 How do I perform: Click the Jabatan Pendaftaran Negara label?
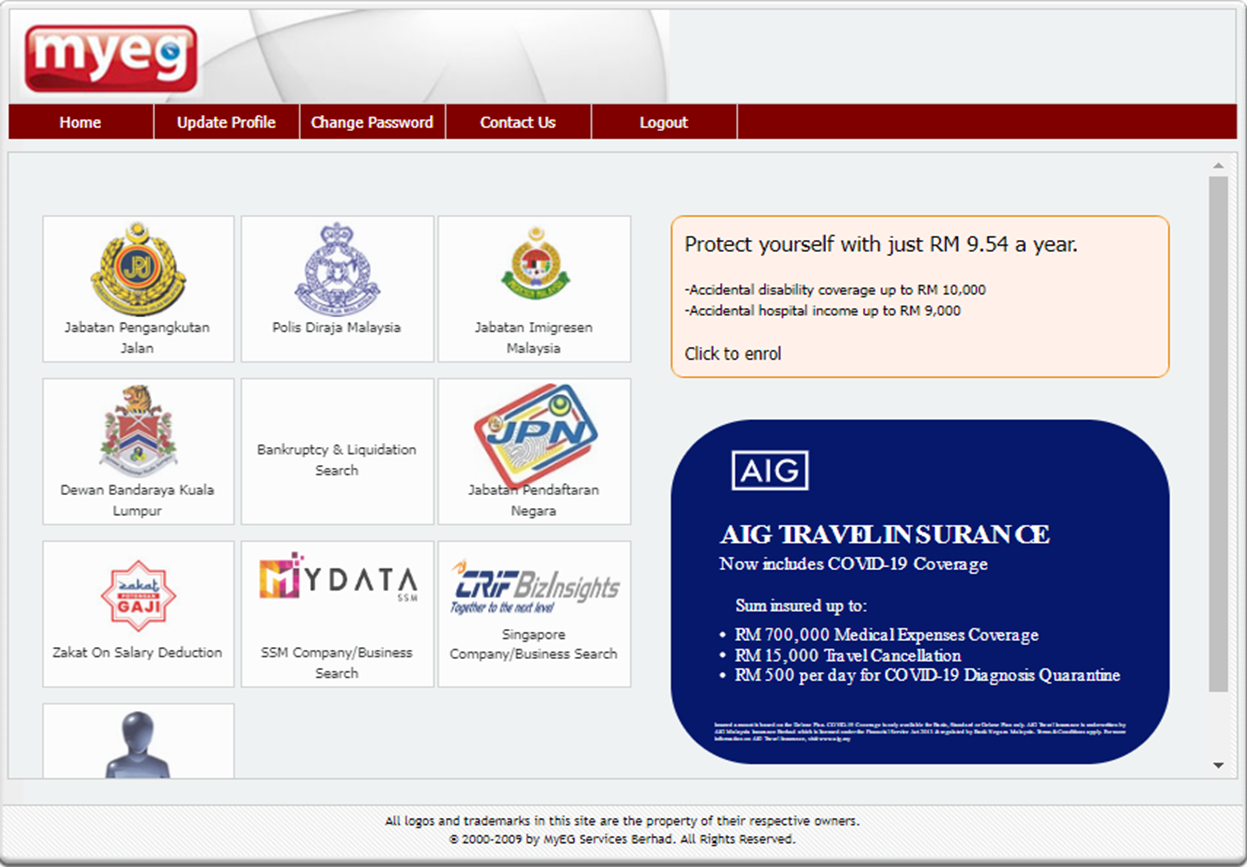[x=534, y=500]
